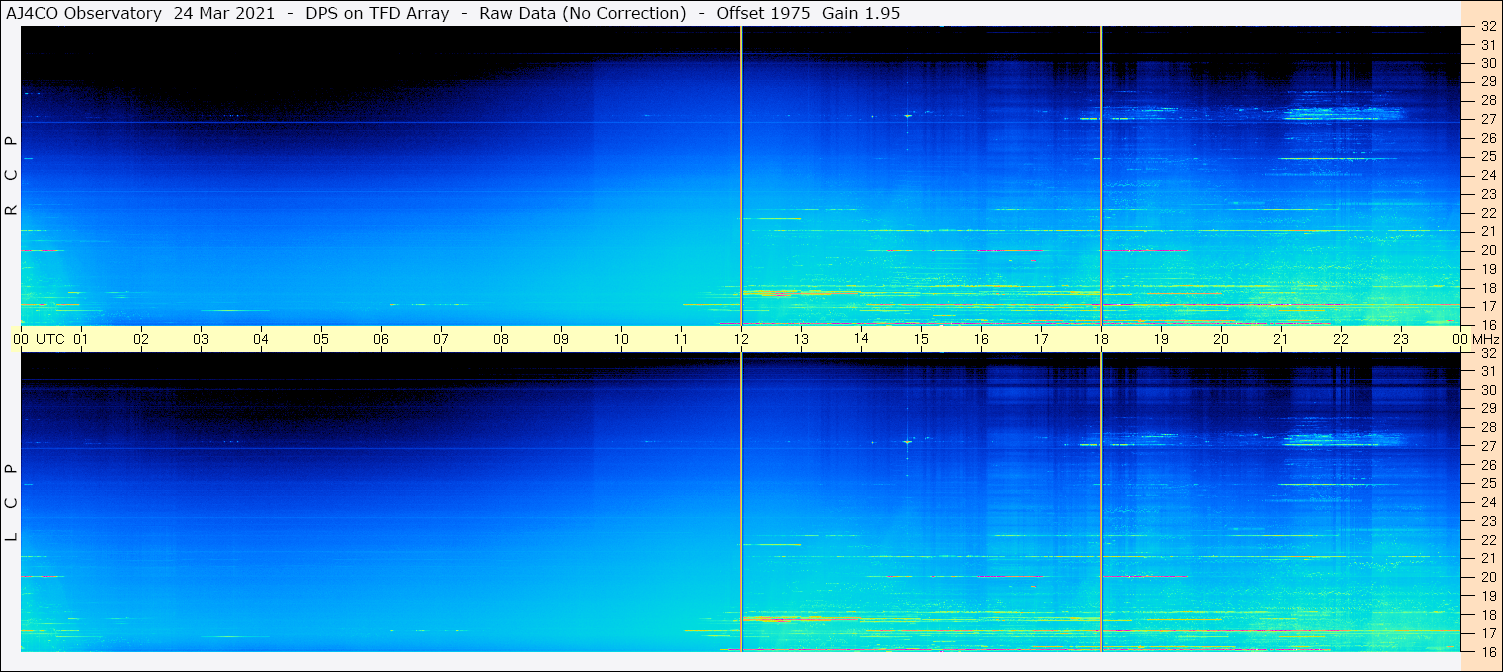Select hour 15 on the time axis
The height and width of the screenshot is (672, 1503).
point(921,339)
